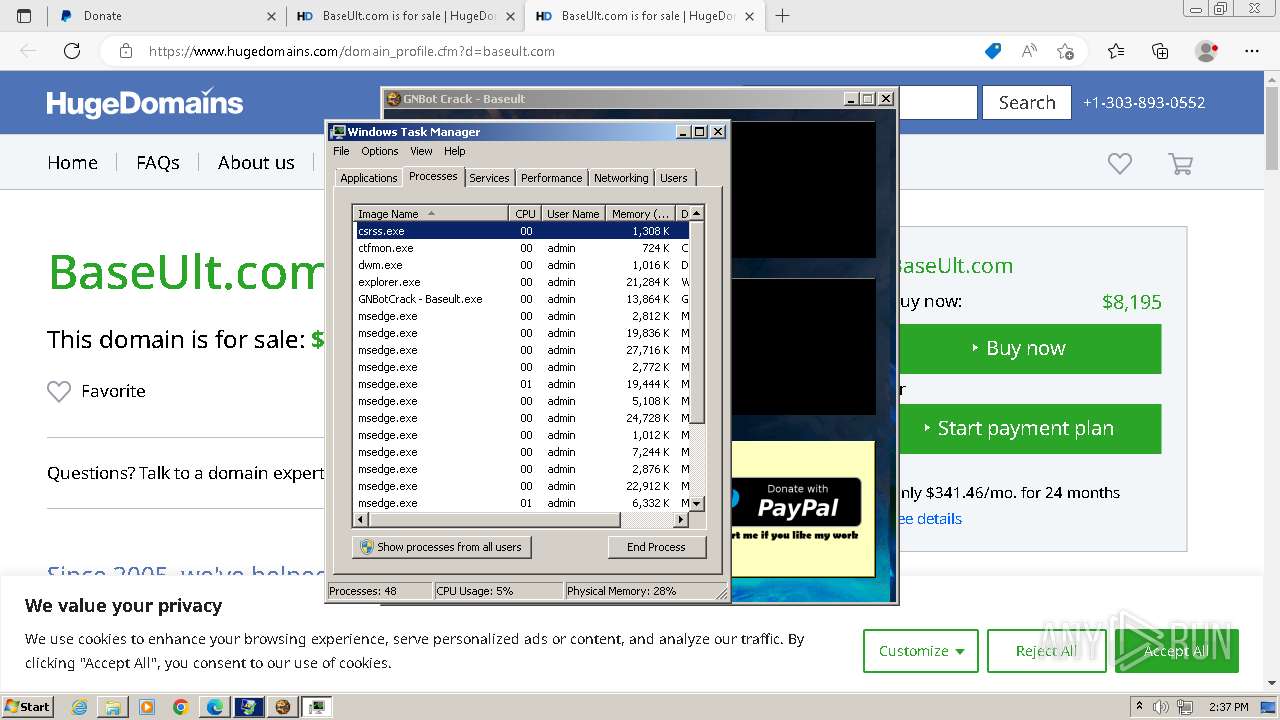Open the Users tab in Task Manager
This screenshot has width=1280, height=720.
click(674, 178)
